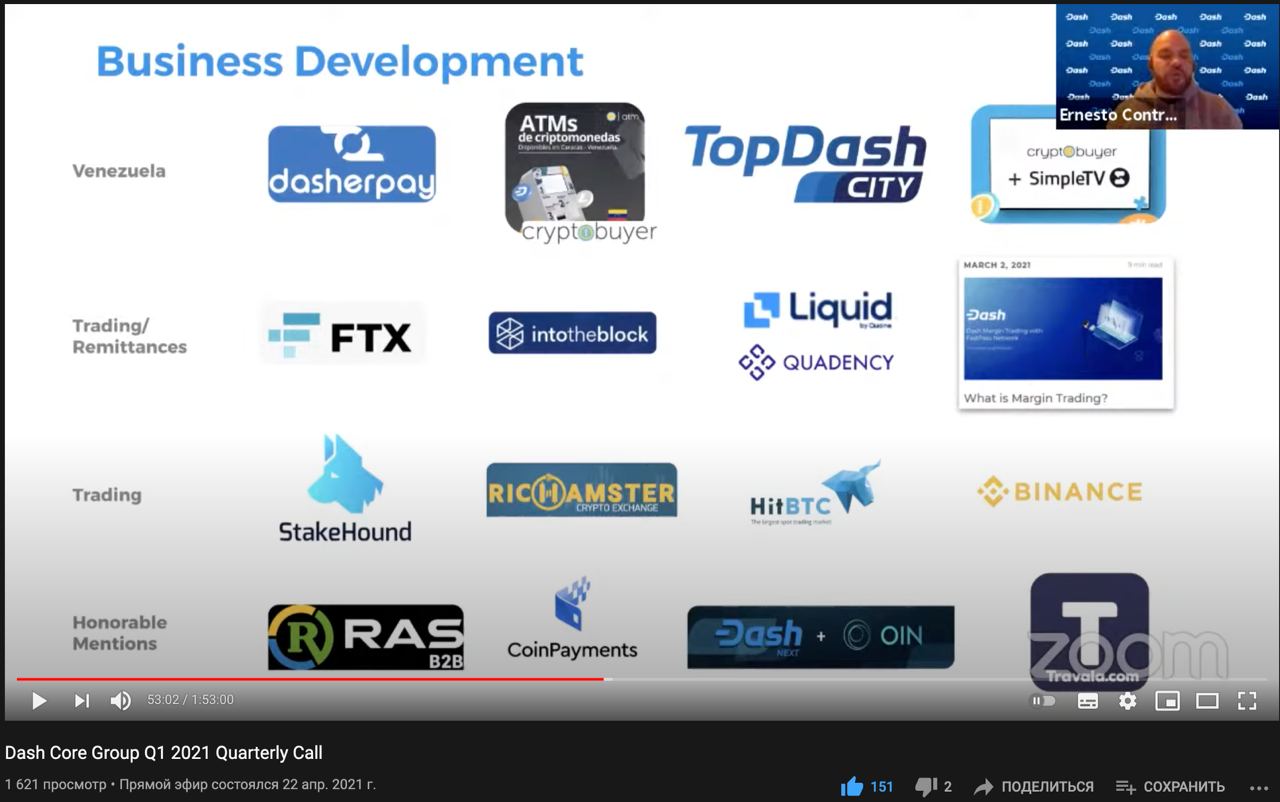
Task: Enable theater mode view
Action: [x=1207, y=701]
